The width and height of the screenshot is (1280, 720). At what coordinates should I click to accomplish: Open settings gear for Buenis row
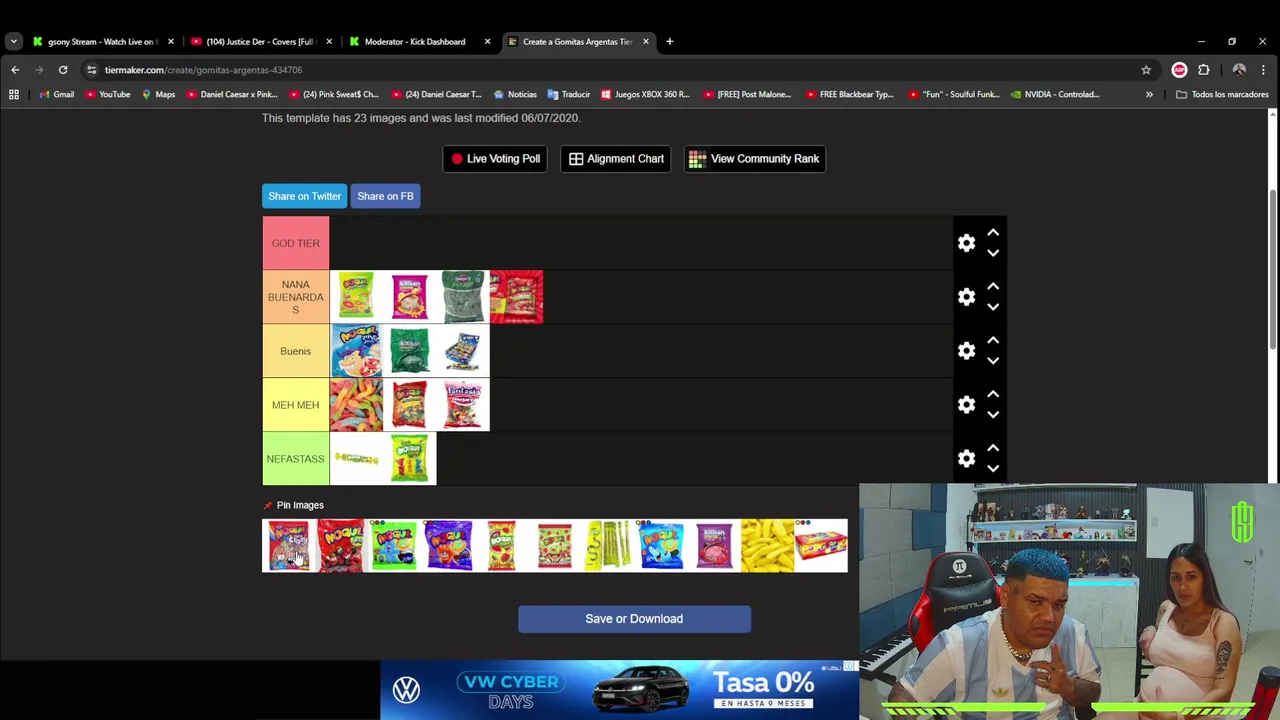point(966,351)
